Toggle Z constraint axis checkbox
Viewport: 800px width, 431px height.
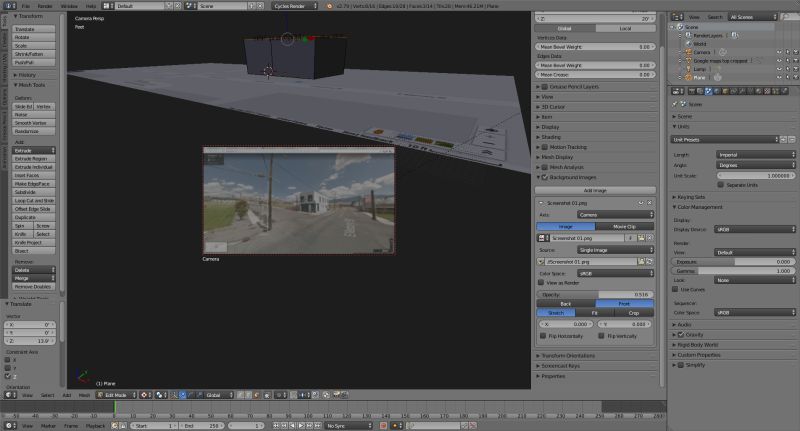[x=8, y=376]
